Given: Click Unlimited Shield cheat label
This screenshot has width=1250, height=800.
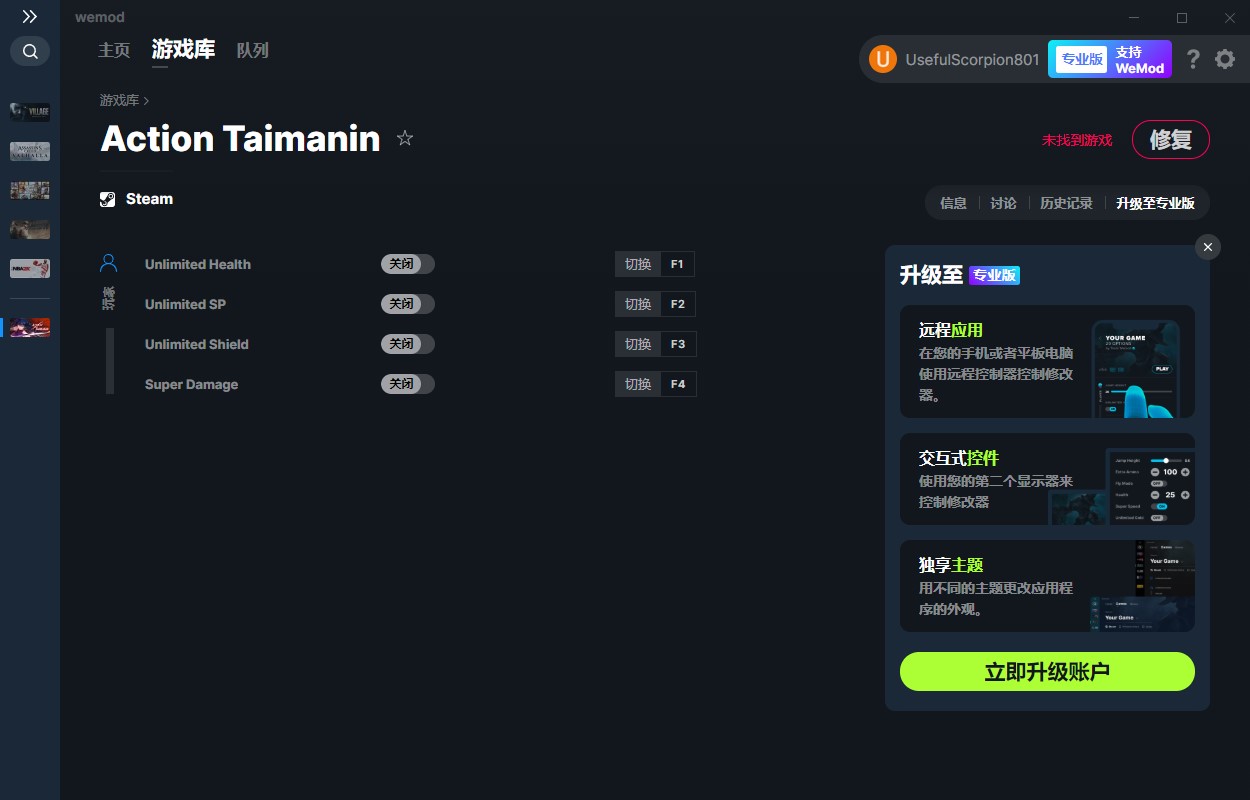Looking at the screenshot, I should (x=197, y=344).
